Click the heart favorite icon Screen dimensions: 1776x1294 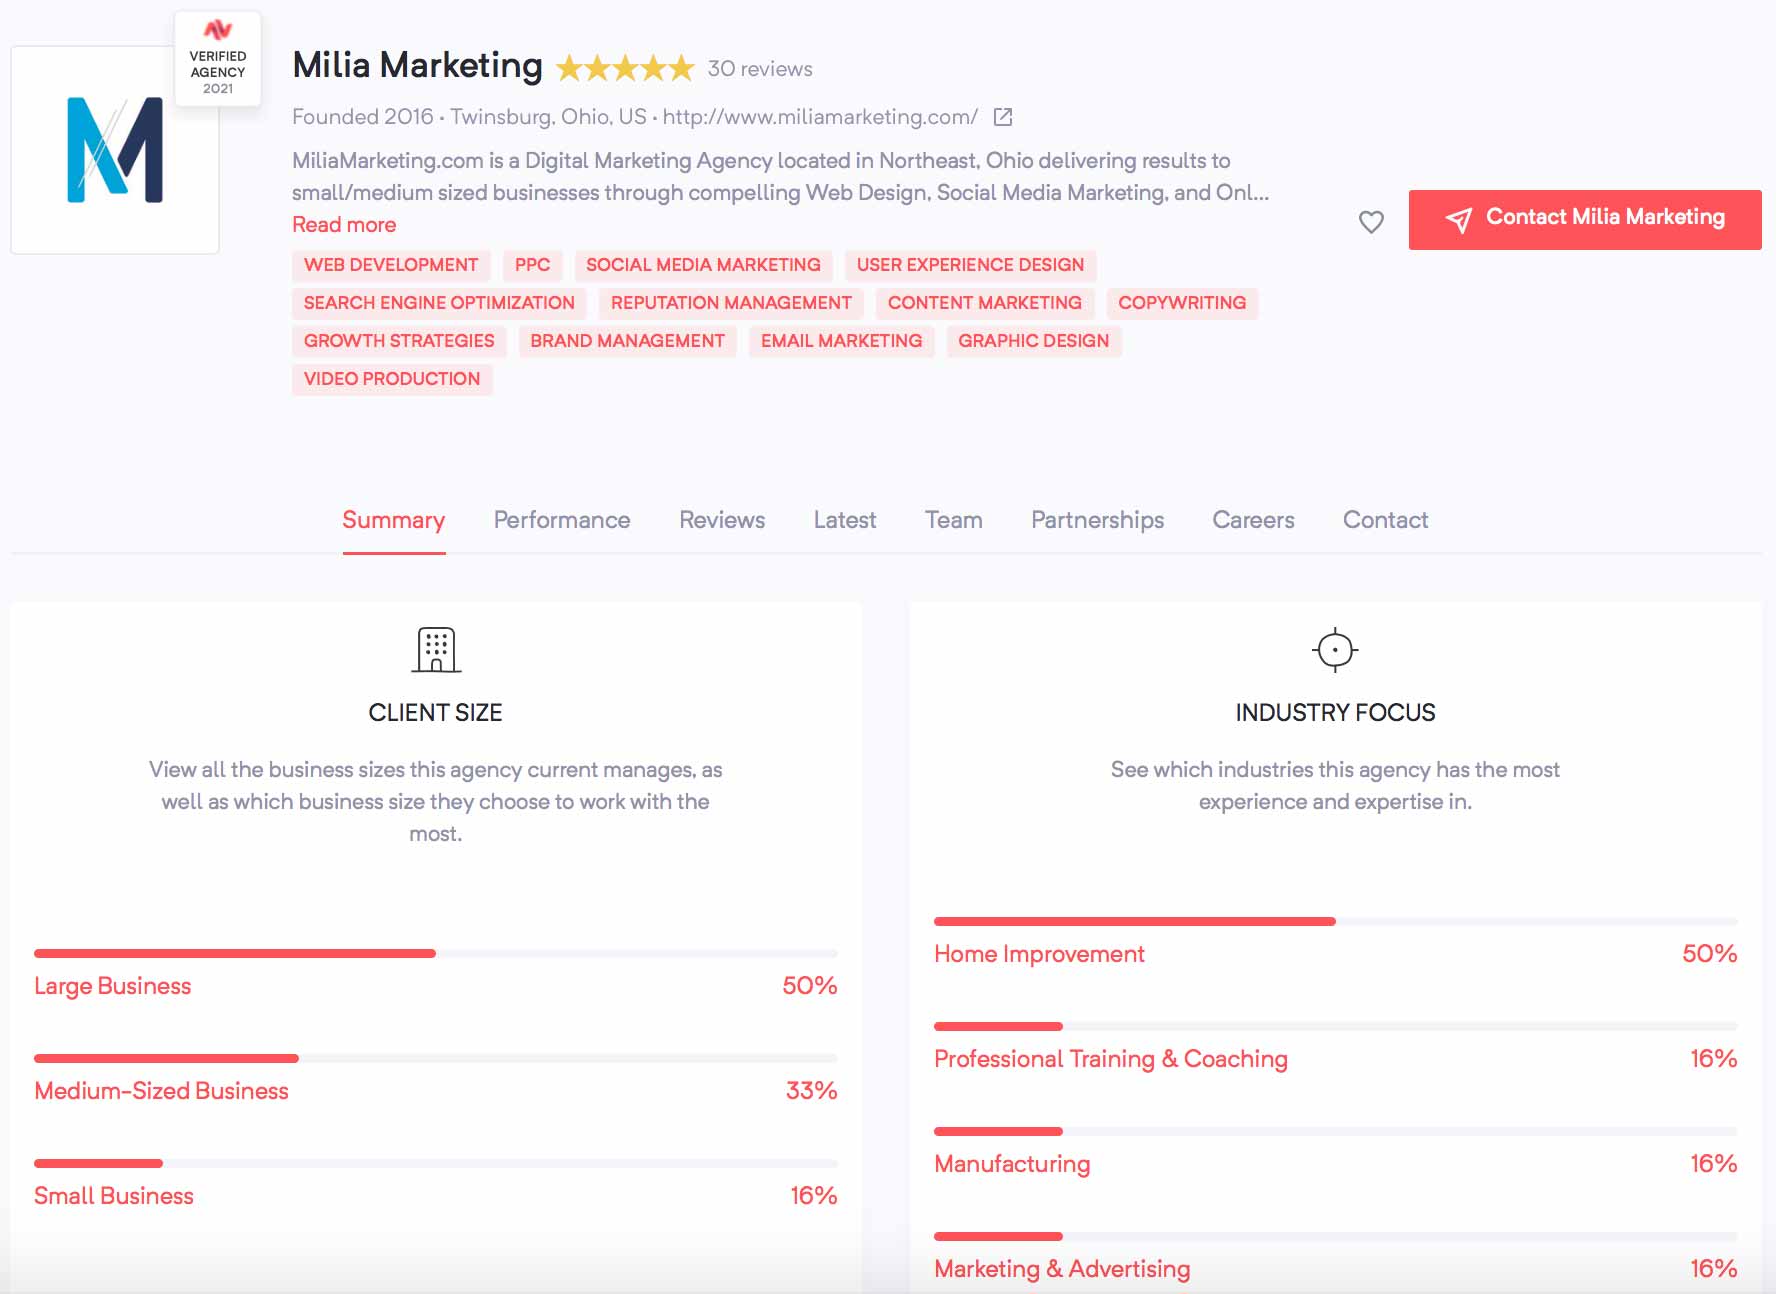(x=1371, y=221)
